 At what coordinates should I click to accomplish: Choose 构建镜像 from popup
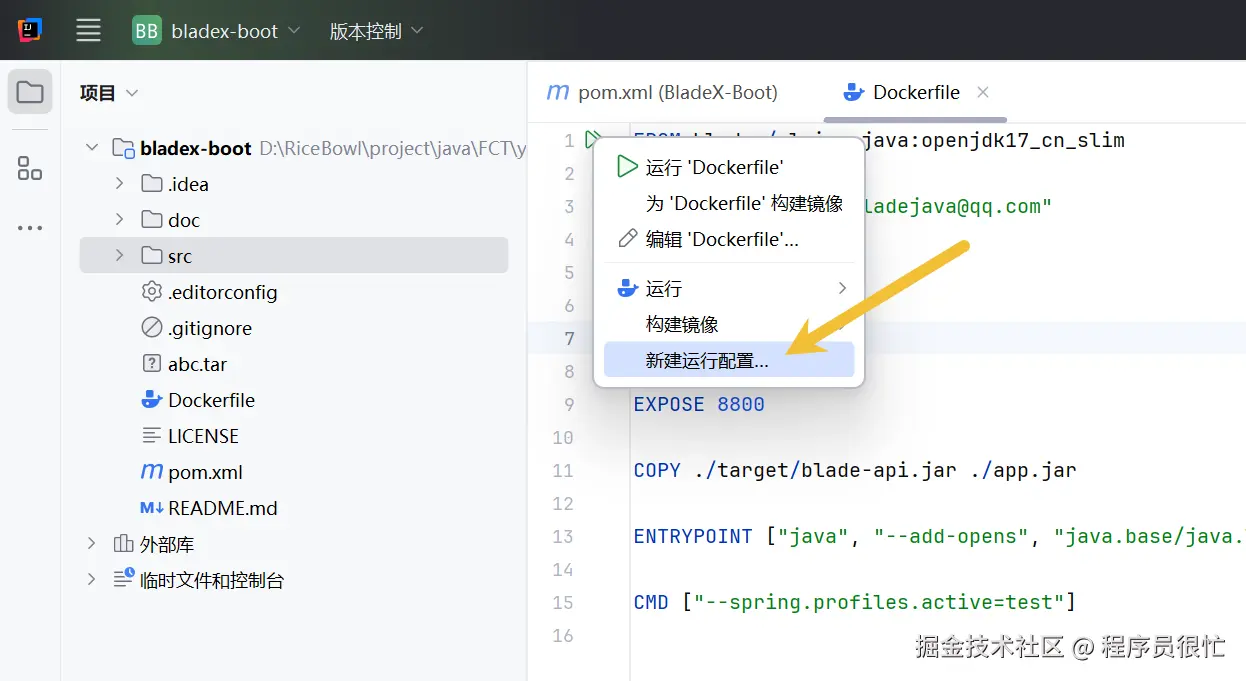(x=729, y=324)
